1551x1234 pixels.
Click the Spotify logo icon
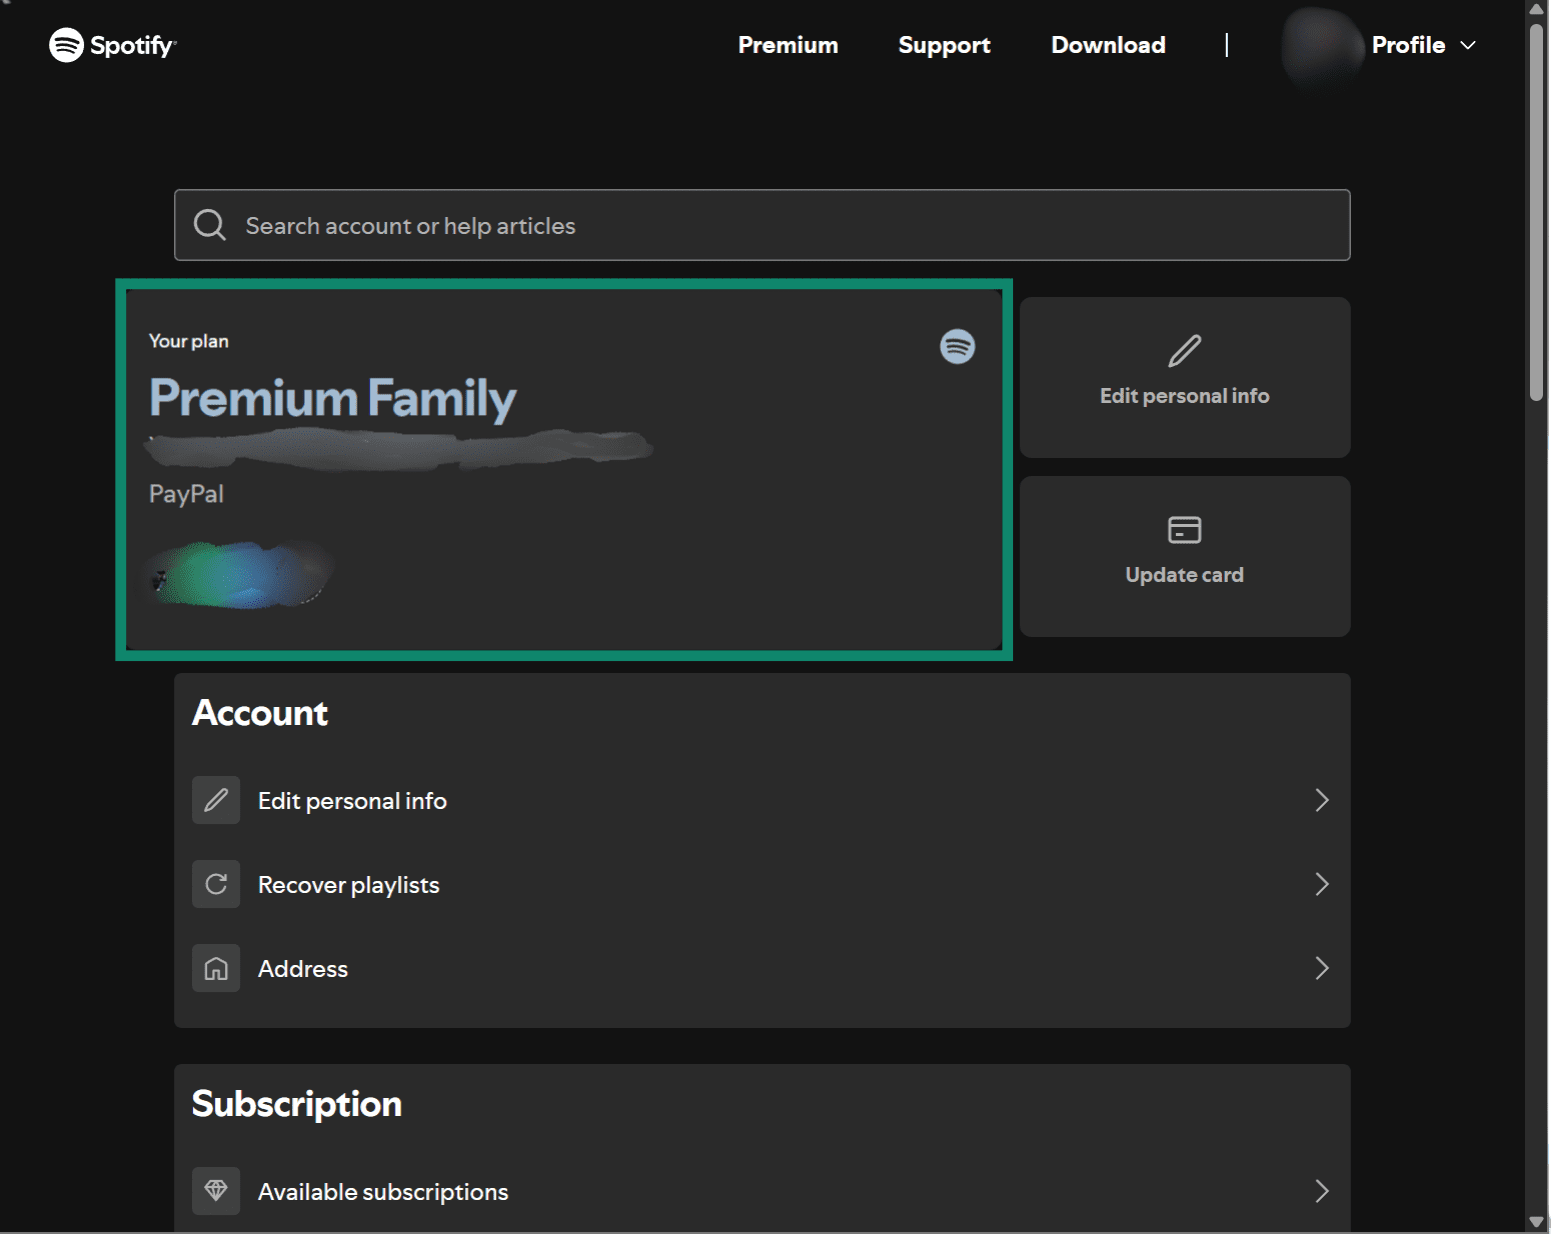pos(66,45)
